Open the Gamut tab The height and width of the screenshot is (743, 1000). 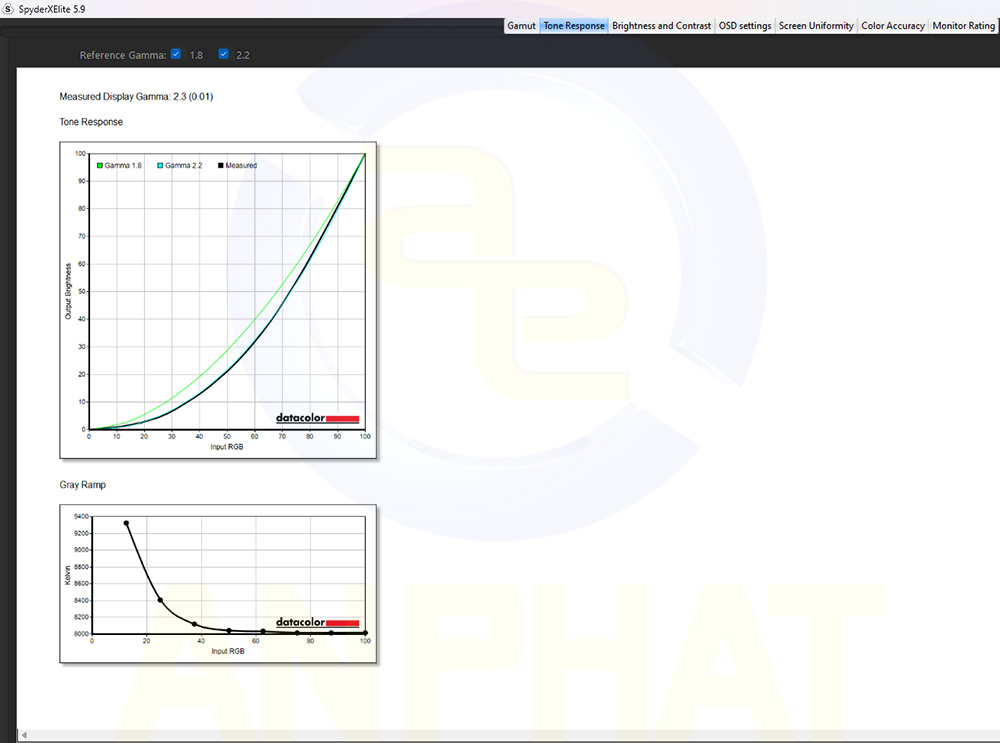coord(521,26)
